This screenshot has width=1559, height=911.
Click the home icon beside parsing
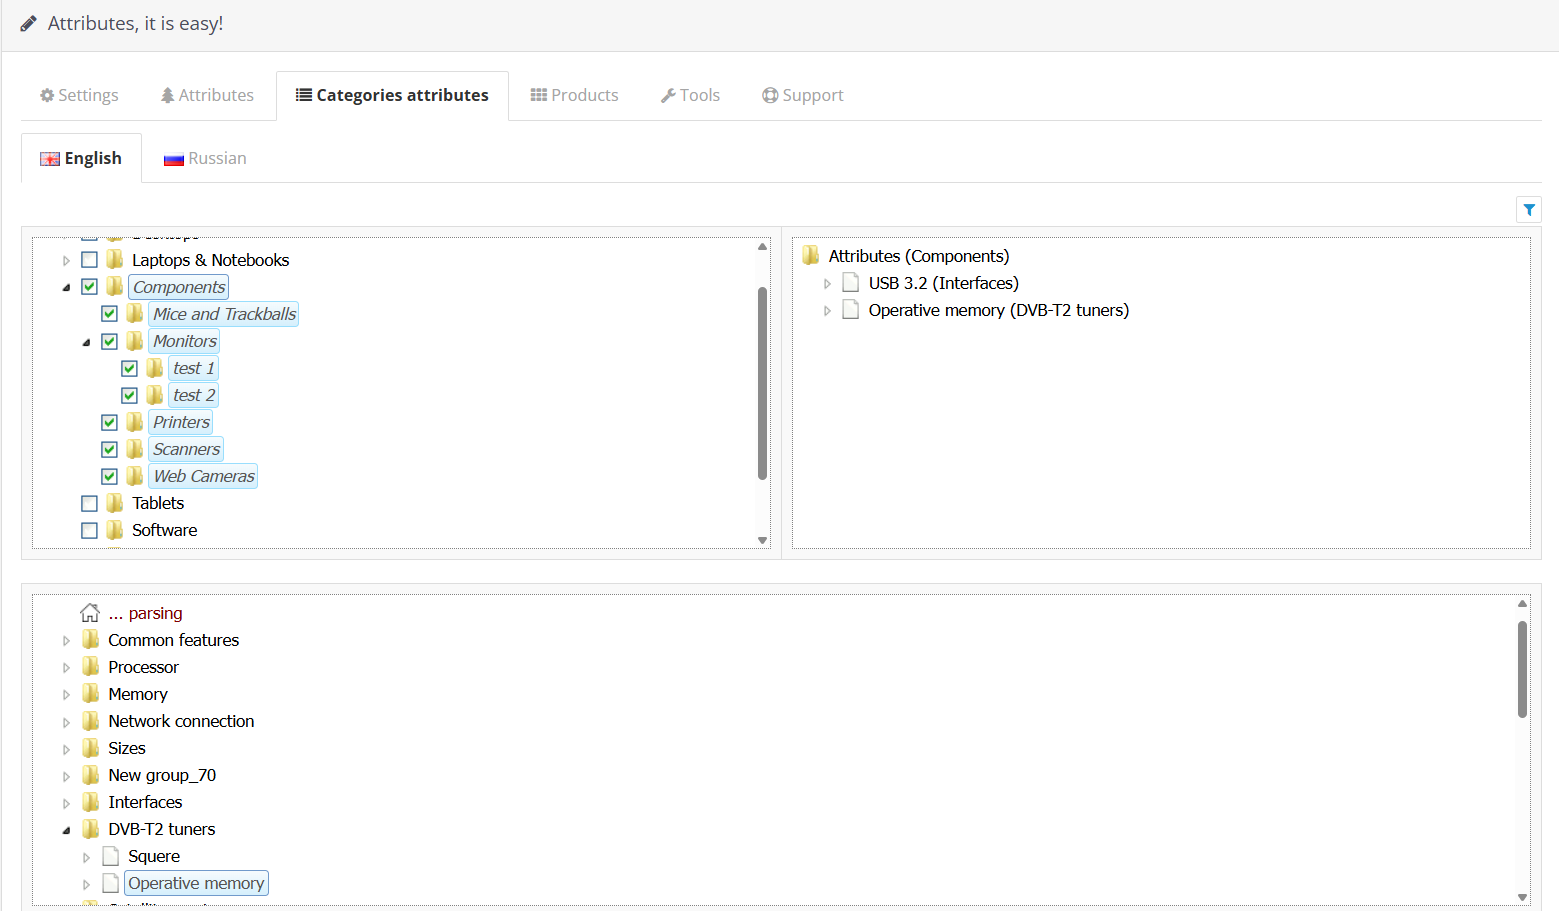[x=90, y=613]
